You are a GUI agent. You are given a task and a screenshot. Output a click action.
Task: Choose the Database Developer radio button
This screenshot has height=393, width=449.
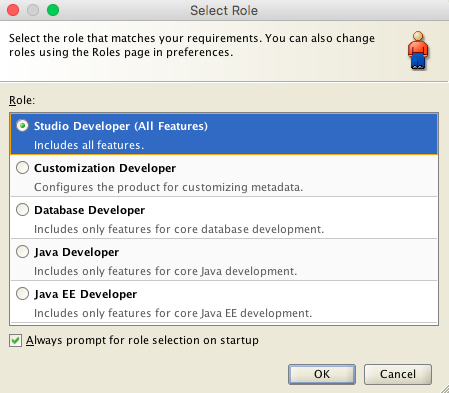(x=22, y=210)
